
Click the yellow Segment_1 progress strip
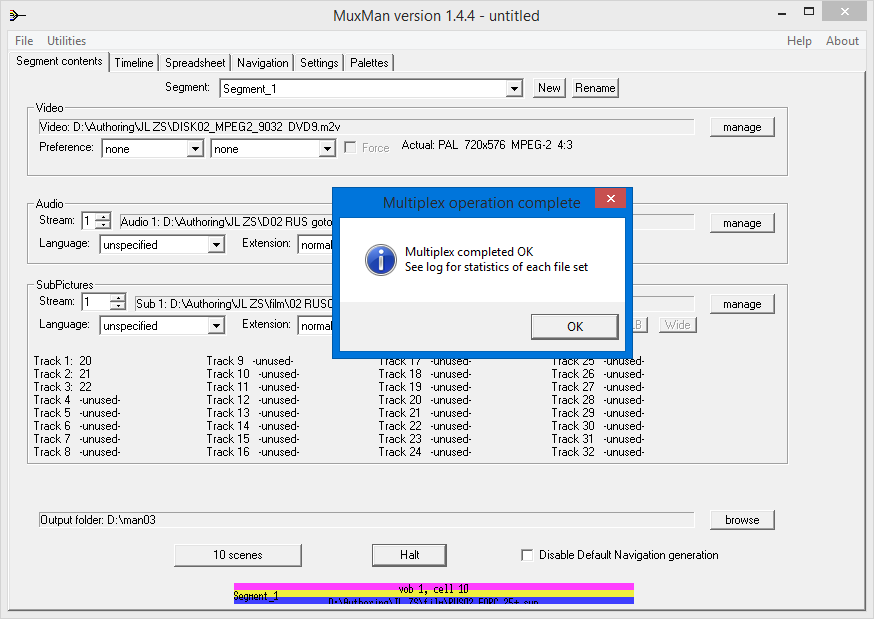pyautogui.click(x=434, y=594)
